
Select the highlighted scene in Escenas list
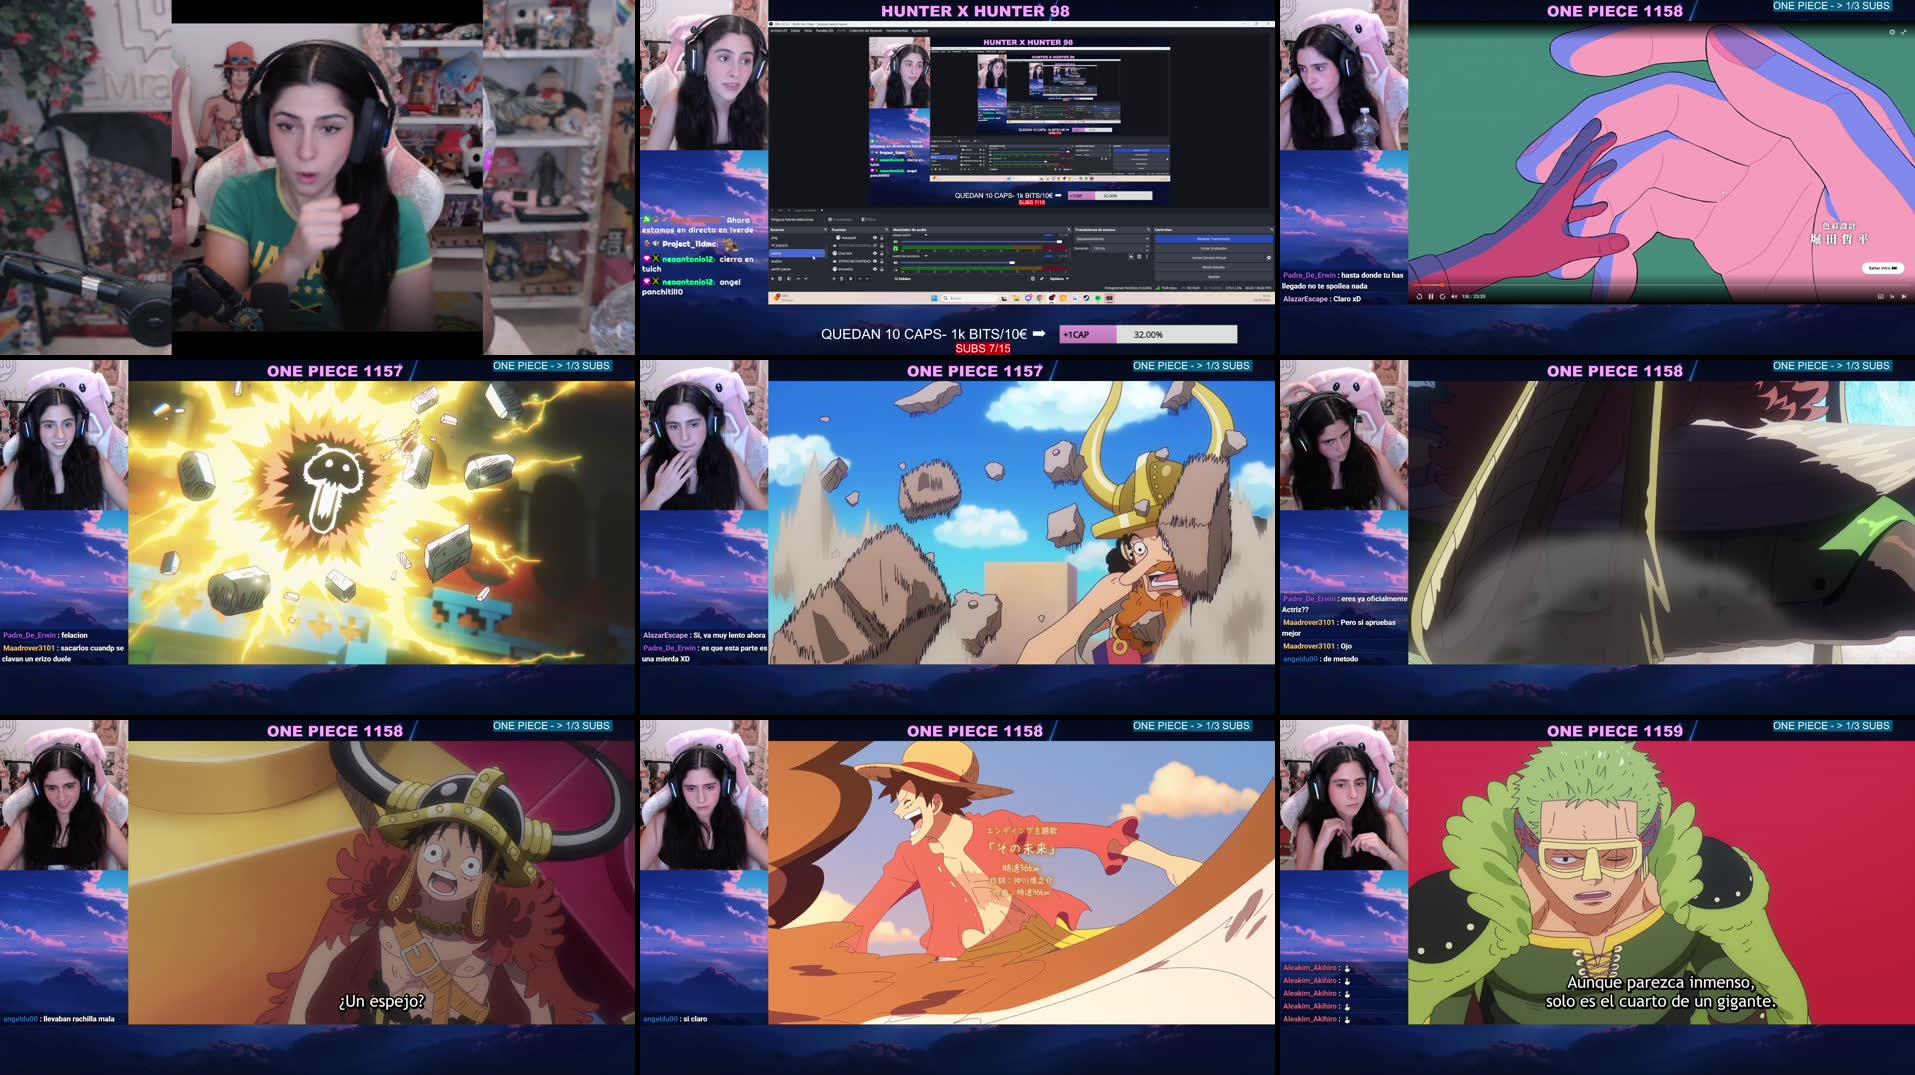point(797,253)
